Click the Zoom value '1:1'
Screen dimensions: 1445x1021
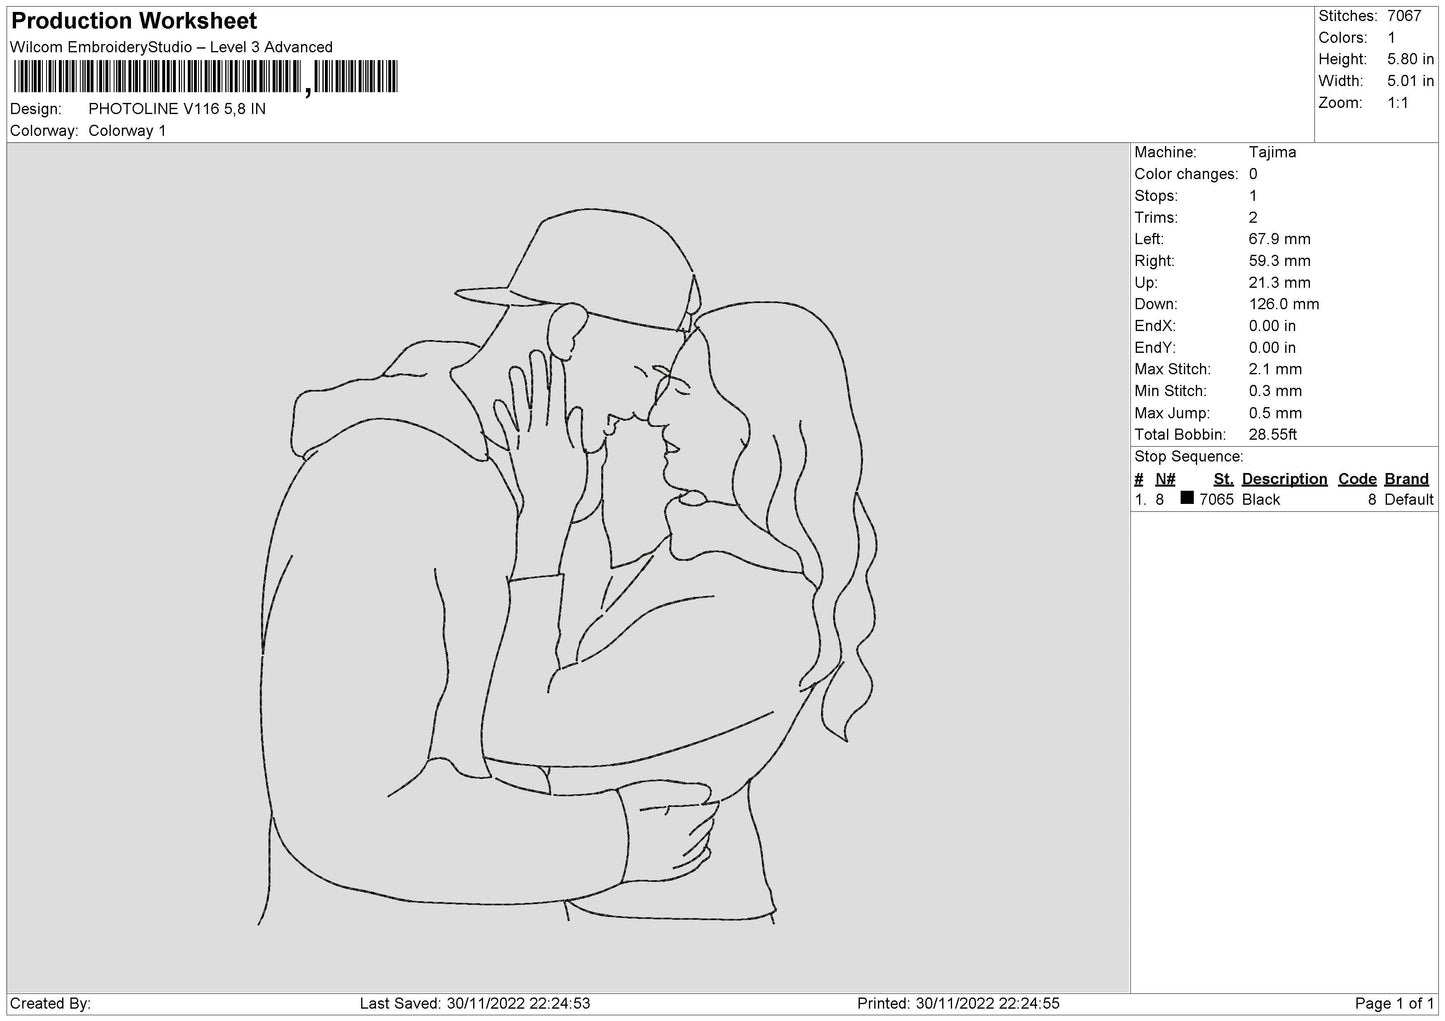(1397, 103)
